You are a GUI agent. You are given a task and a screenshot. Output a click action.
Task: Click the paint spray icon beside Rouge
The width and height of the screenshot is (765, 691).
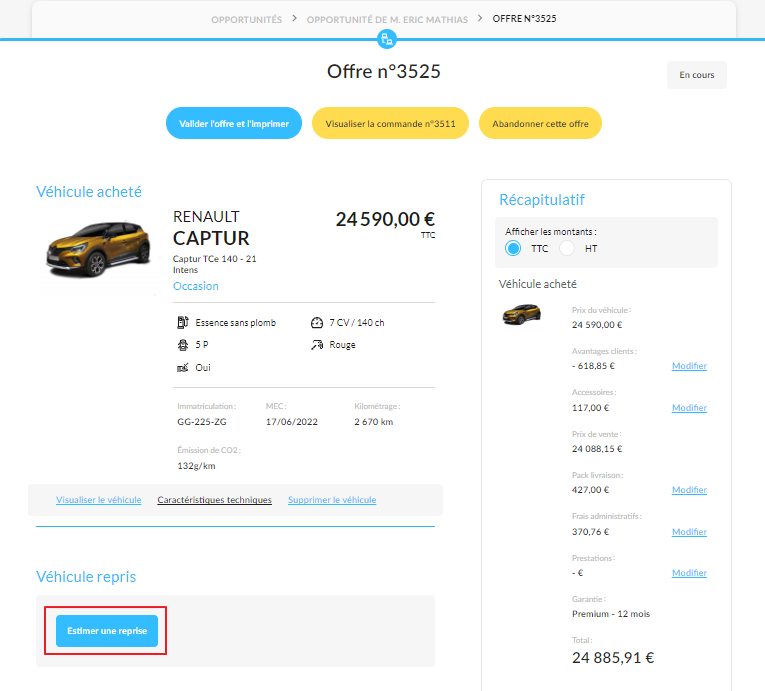pos(317,345)
